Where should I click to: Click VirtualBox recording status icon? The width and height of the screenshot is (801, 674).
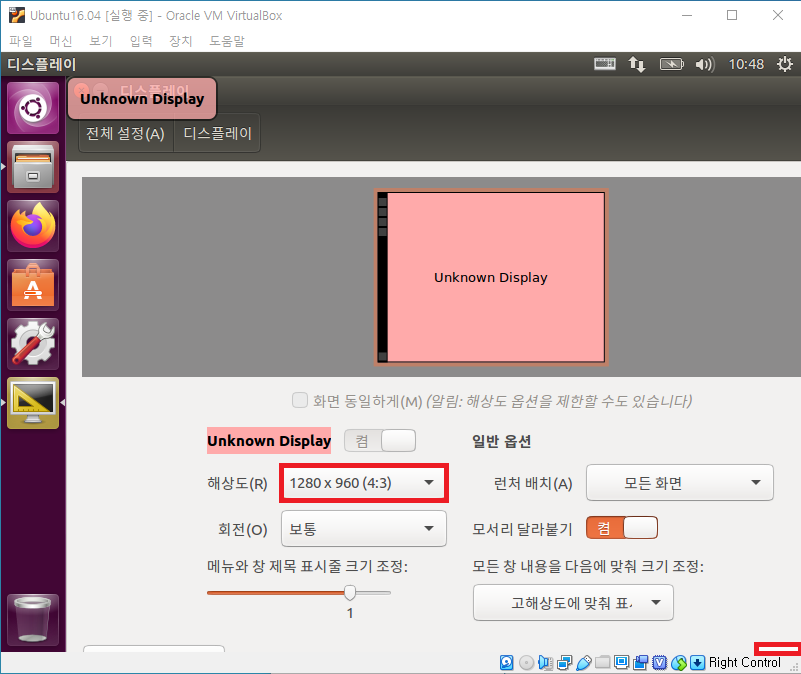pyautogui.click(x=641, y=663)
